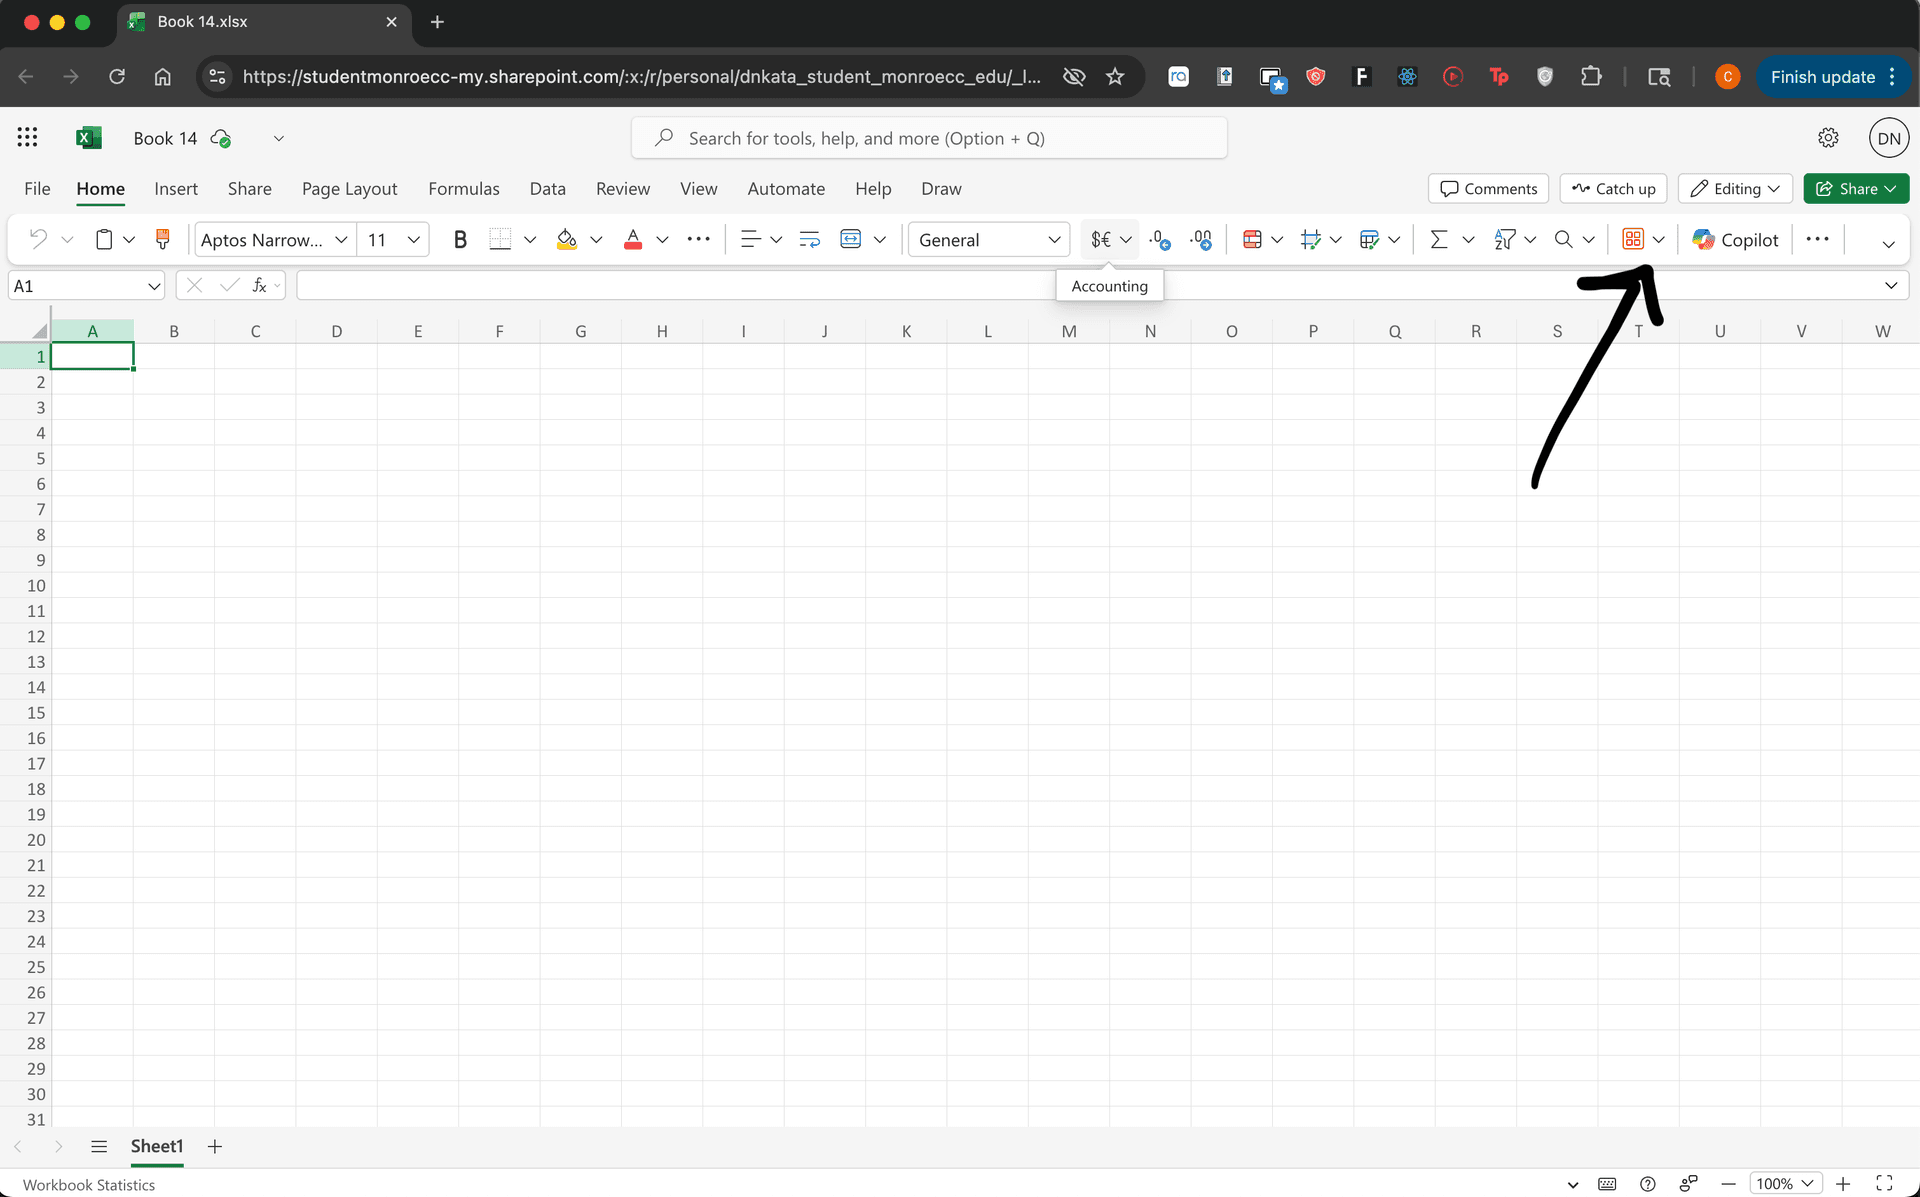Toggle bold formatting
Screen dimensions: 1920x1197
click(460, 239)
